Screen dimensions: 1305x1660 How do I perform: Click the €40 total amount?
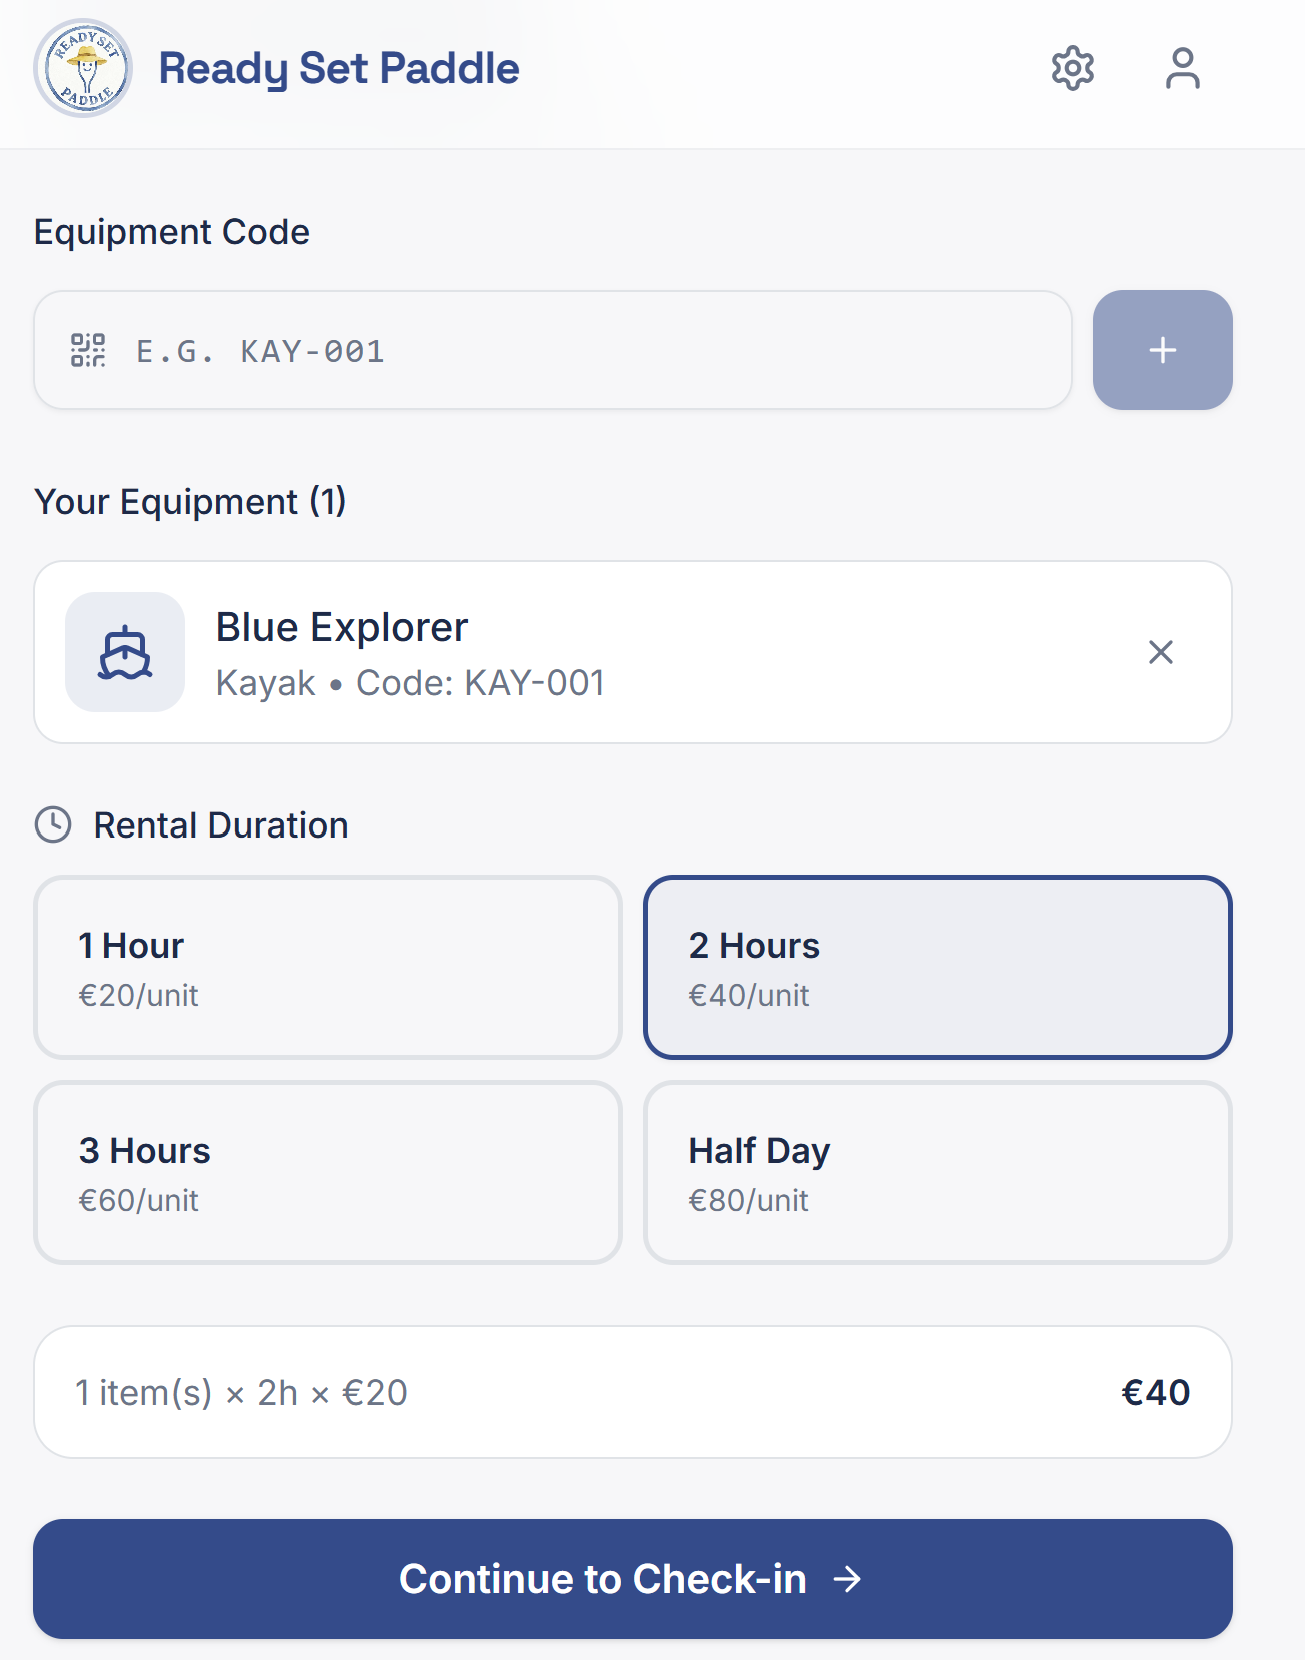(x=1155, y=1392)
